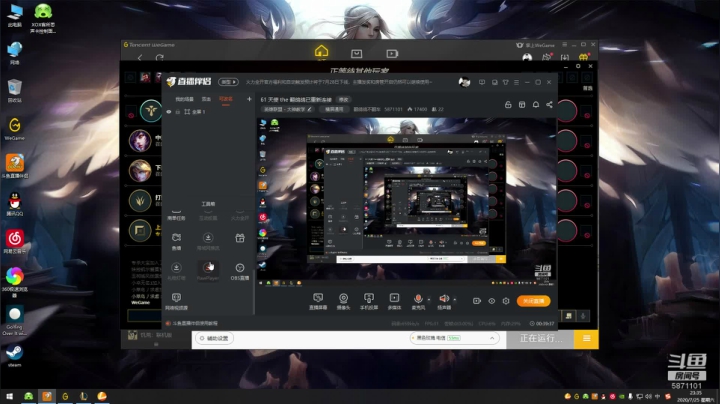Mute the microphone icon
Viewport: 720px width, 404px height.
click(418, 299)
